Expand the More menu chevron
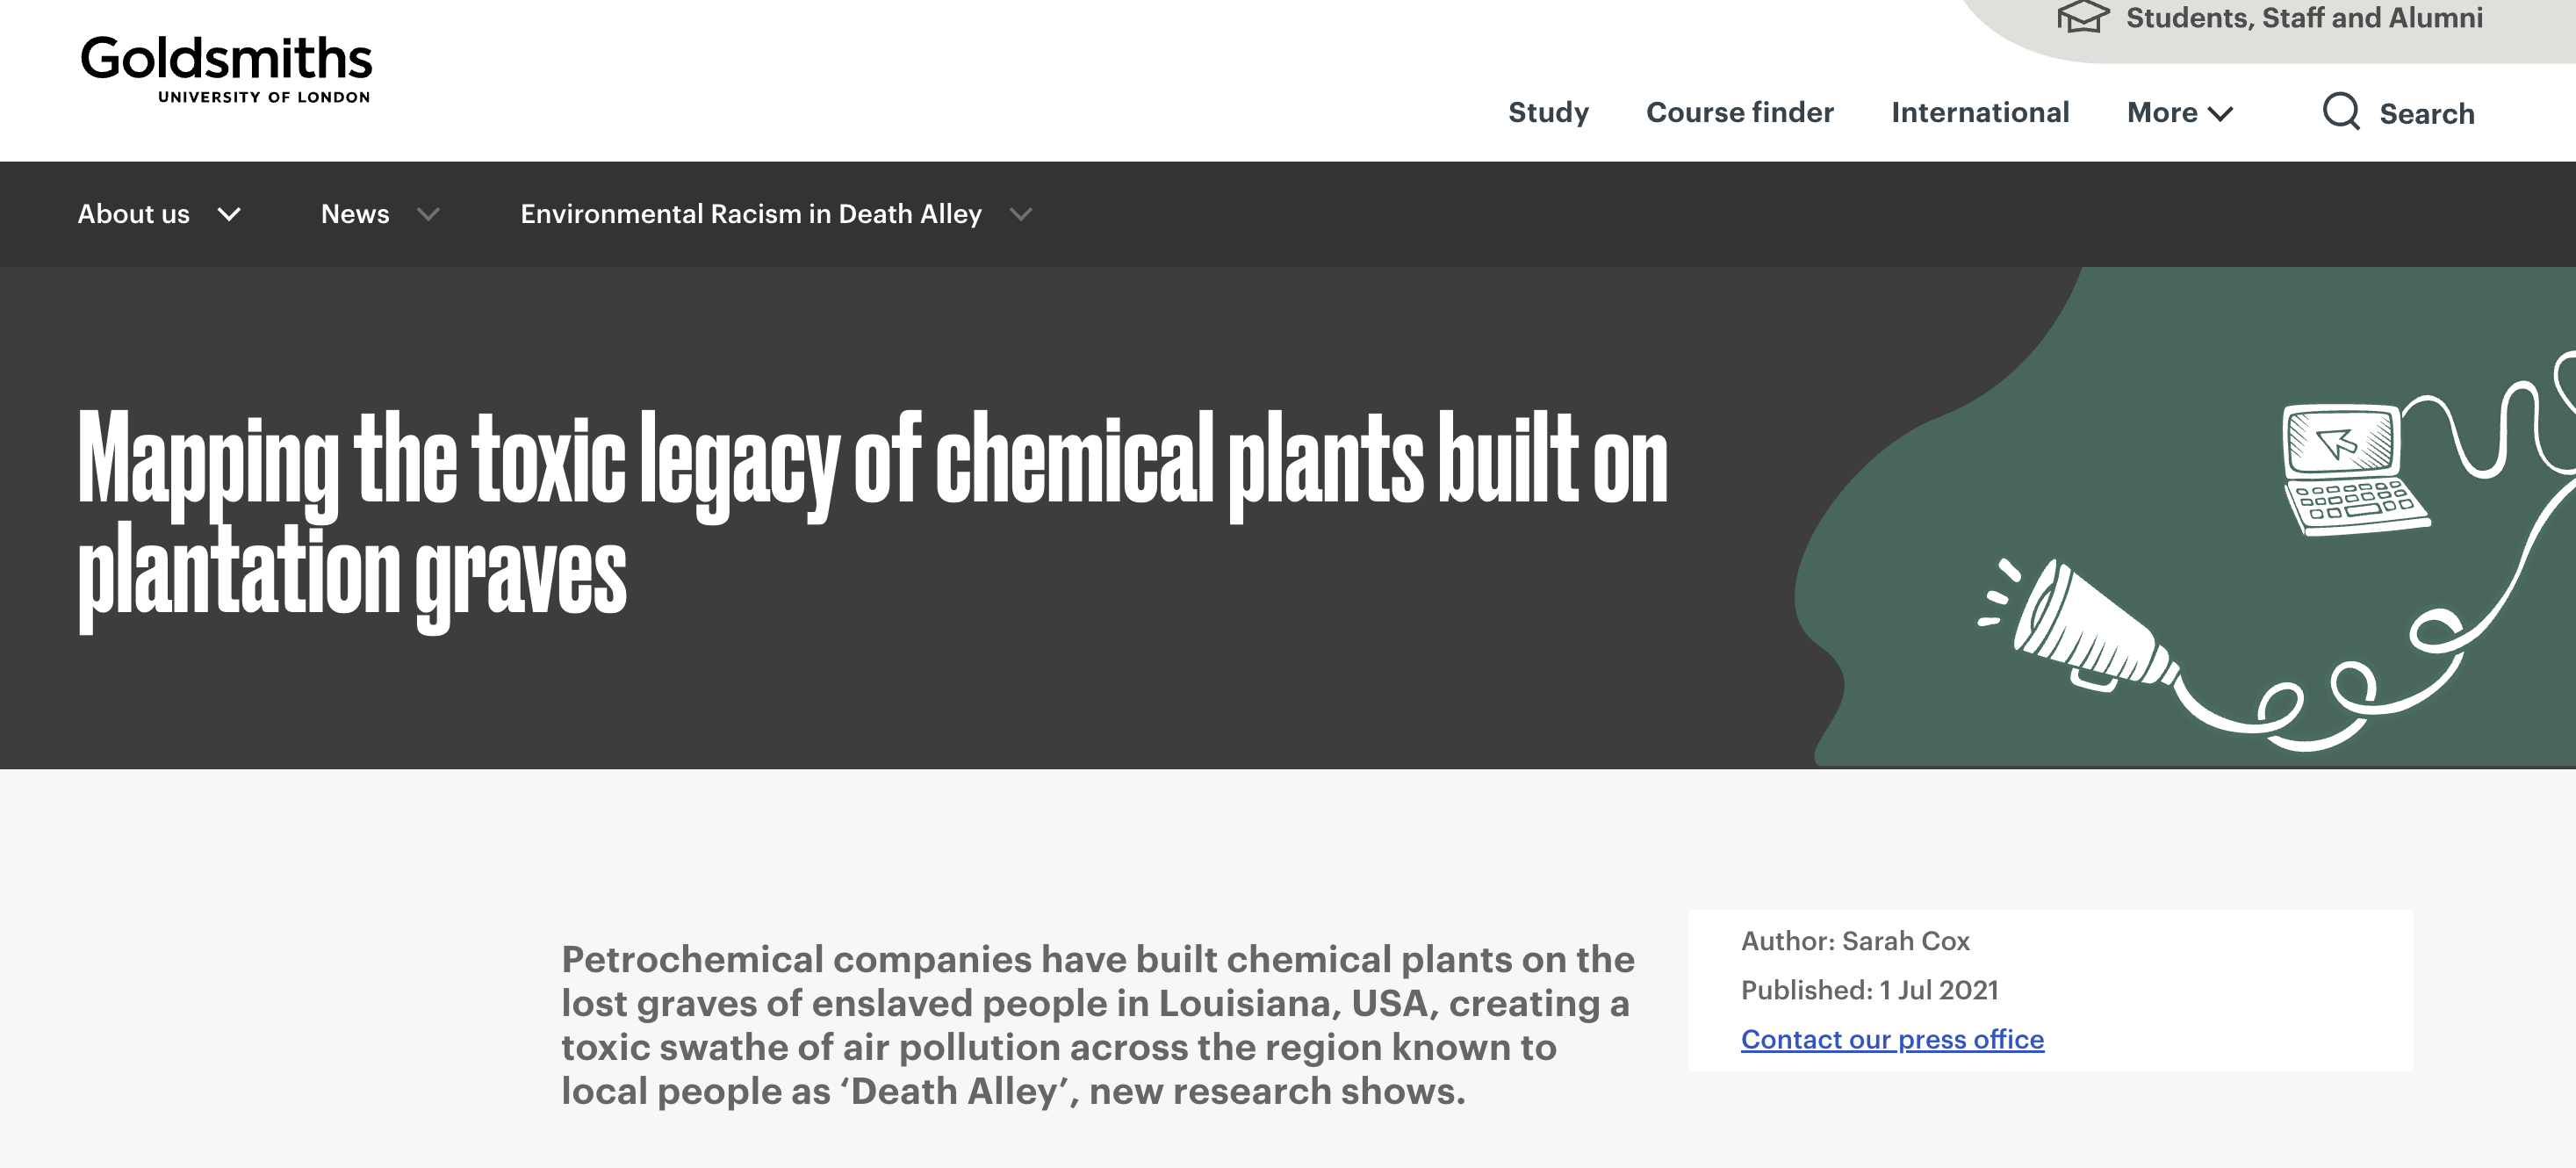Viewport: 2576px width, 1168px height. [x=2220, y=114]
